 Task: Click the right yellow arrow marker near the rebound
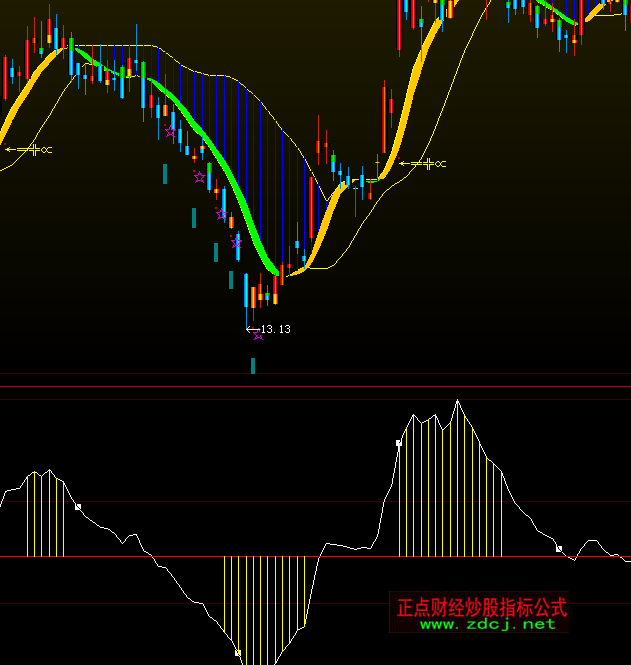tap(422, 163)
